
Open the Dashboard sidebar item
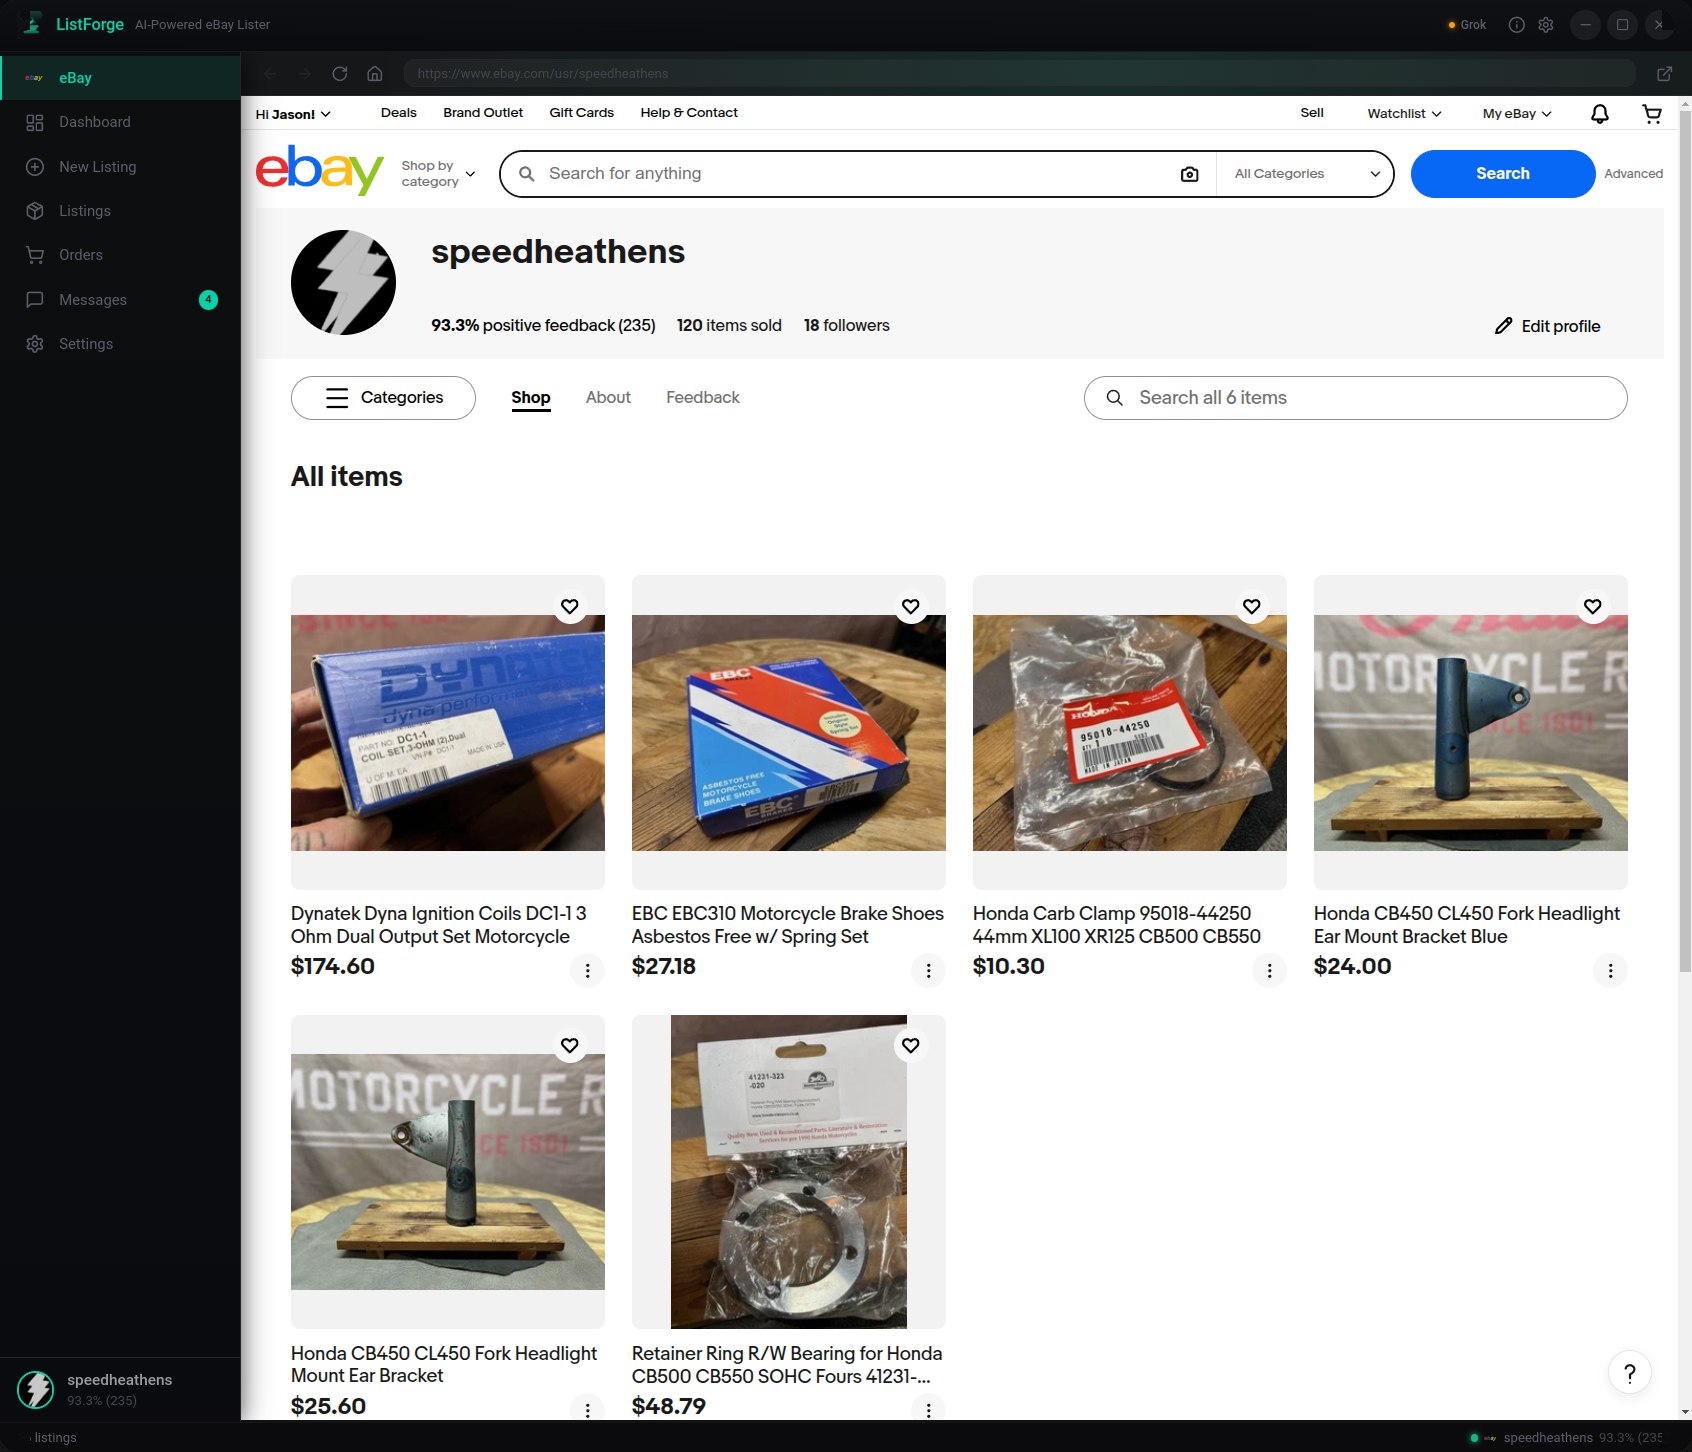coord(120,122)
